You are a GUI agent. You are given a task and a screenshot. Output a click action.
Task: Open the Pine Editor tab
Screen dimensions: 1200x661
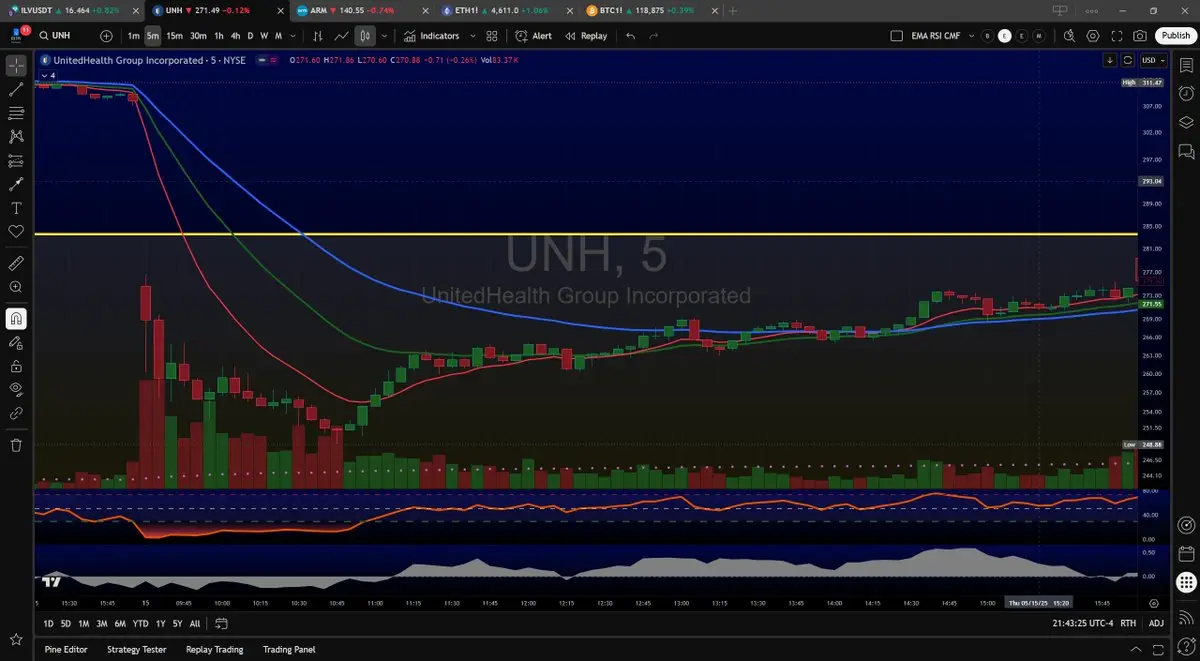tap(66, 649)
